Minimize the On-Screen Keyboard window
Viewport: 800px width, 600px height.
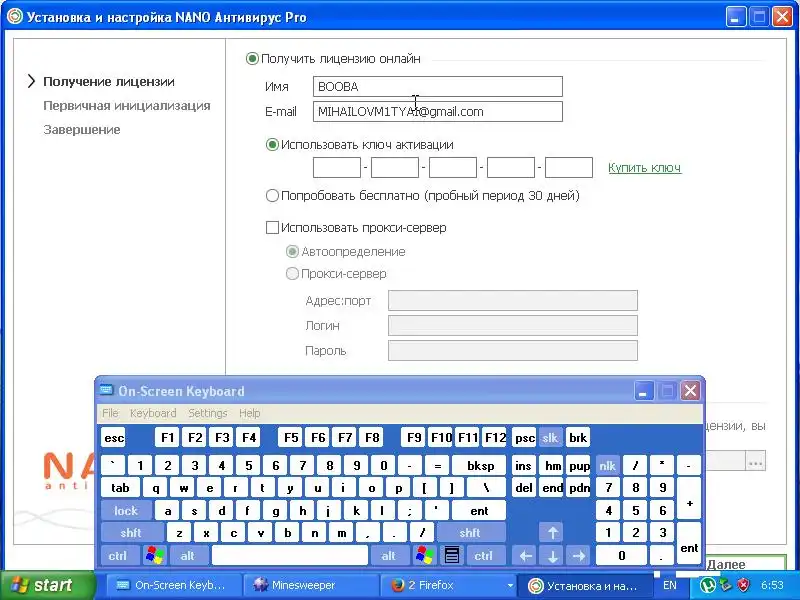(644, 391)
